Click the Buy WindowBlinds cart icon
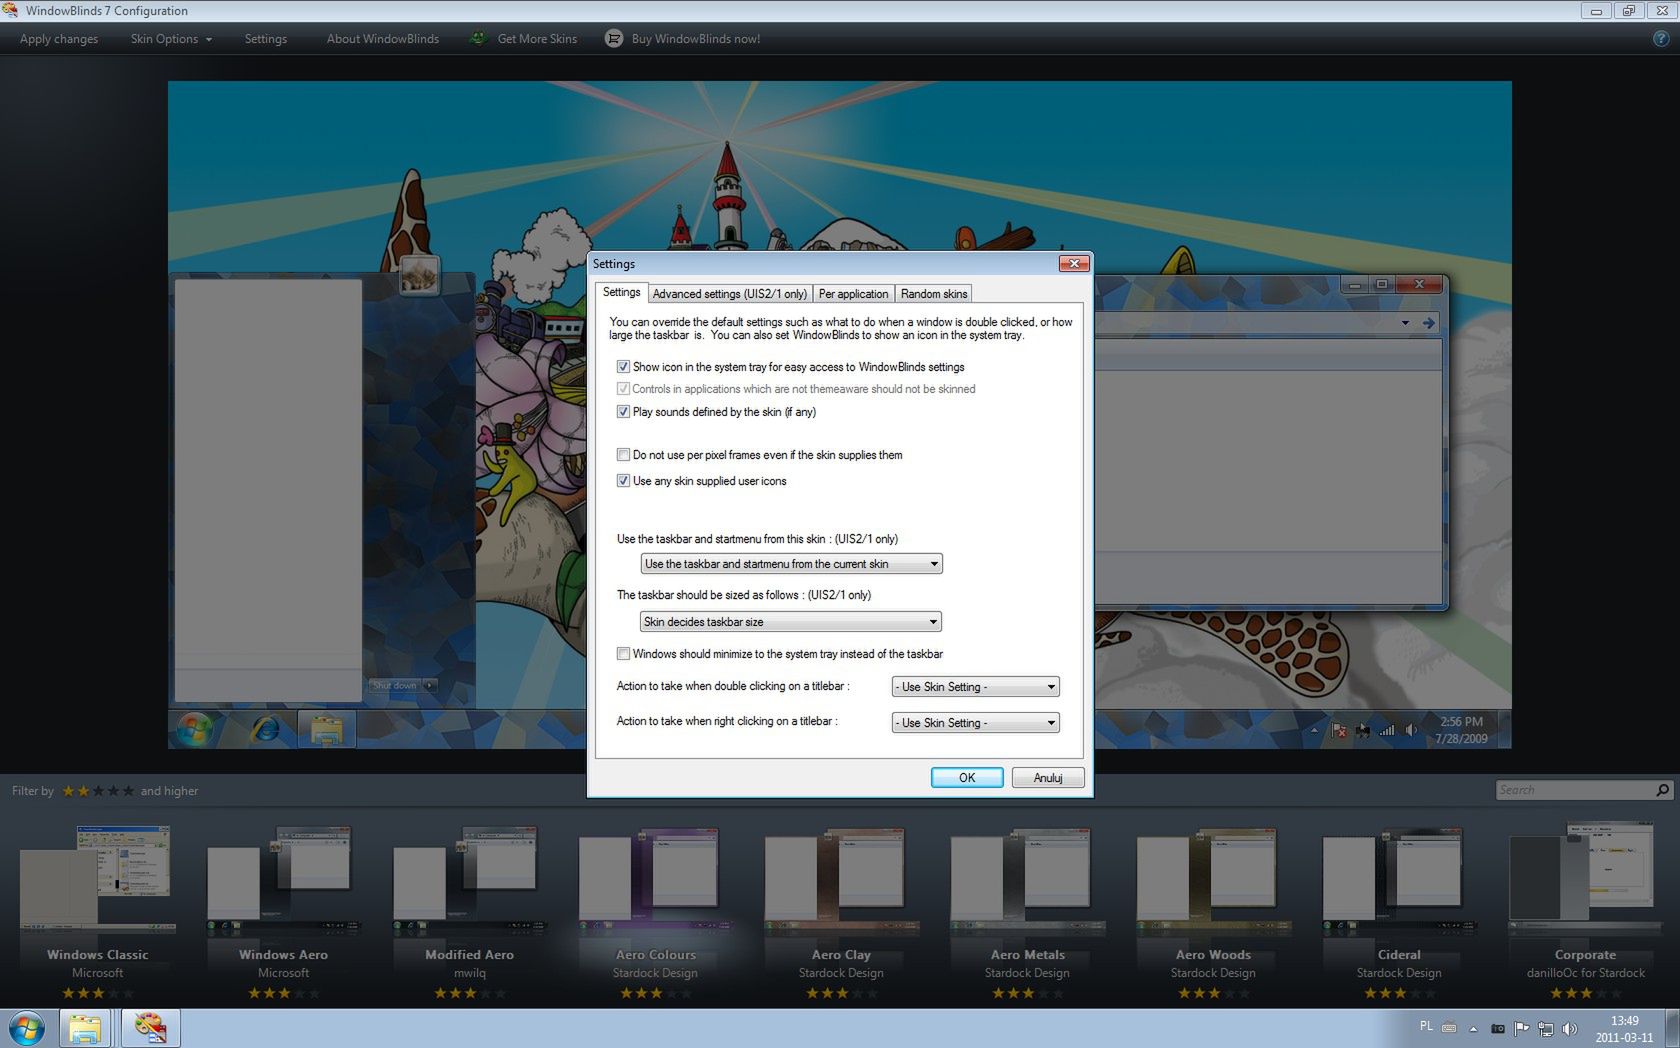Viewport: 1680px width, 1048px height. click(x=614, y=38)
